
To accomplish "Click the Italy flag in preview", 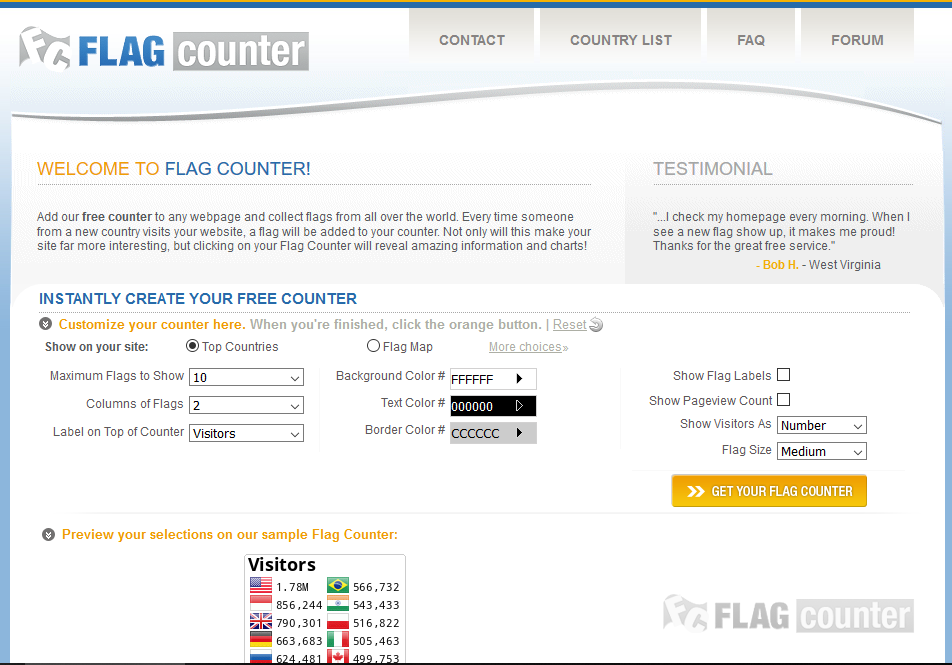I will click(338, 639).
